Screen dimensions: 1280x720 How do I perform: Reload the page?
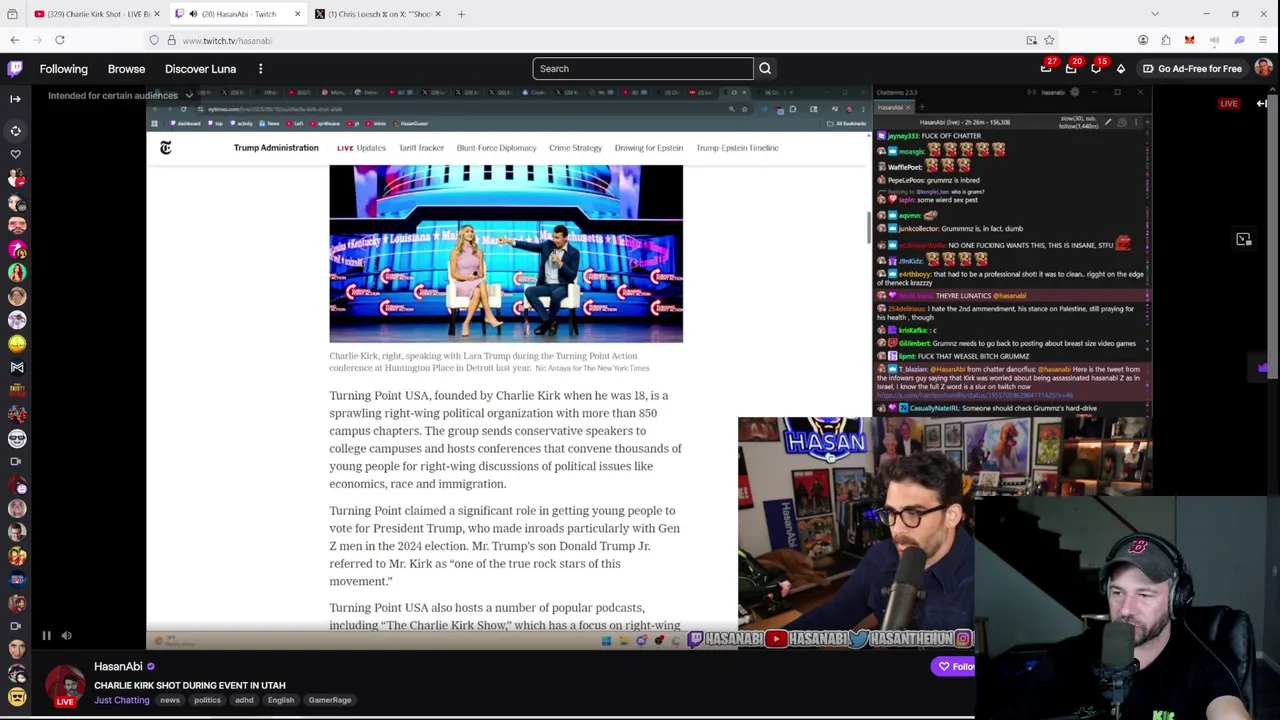point(60,40)
